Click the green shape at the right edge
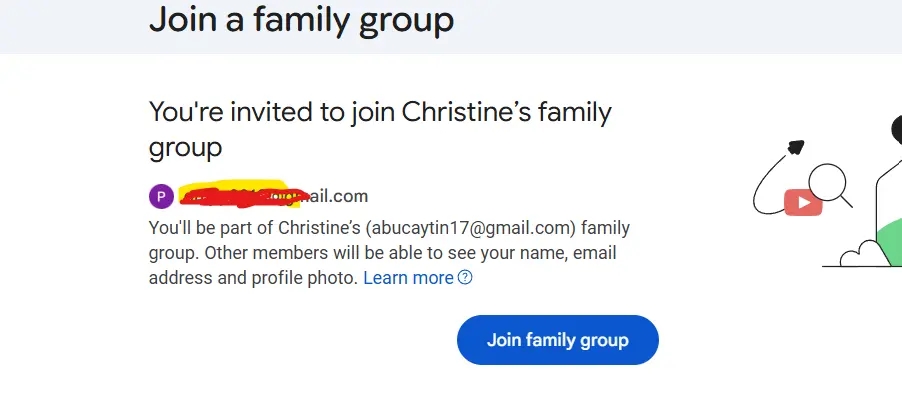Screen dimensions: 902x397 click(889, 242)
